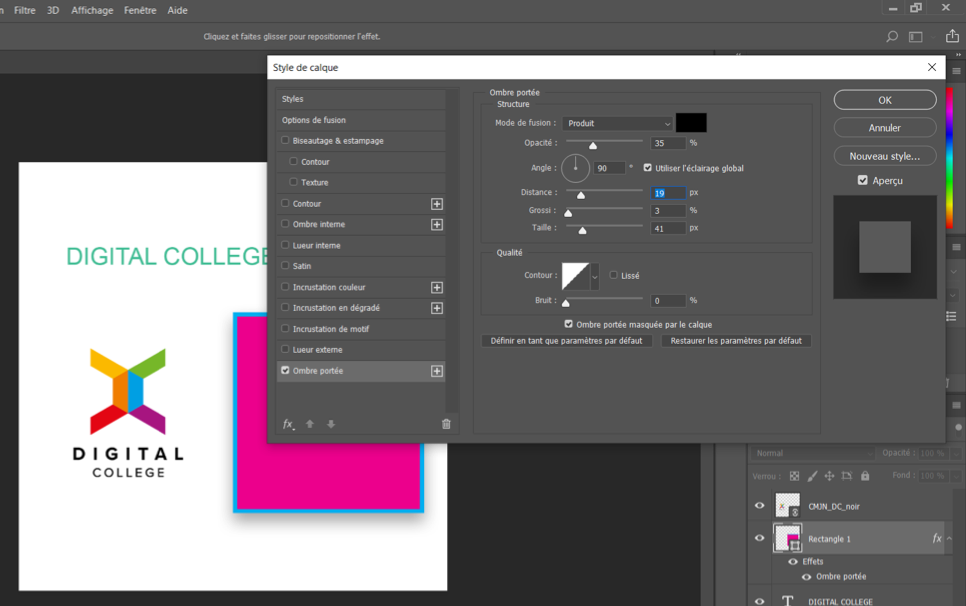Hide the Ombre portée effect in Layers panel
Viewport: 966px width, 606px height.
click(806, 577)
